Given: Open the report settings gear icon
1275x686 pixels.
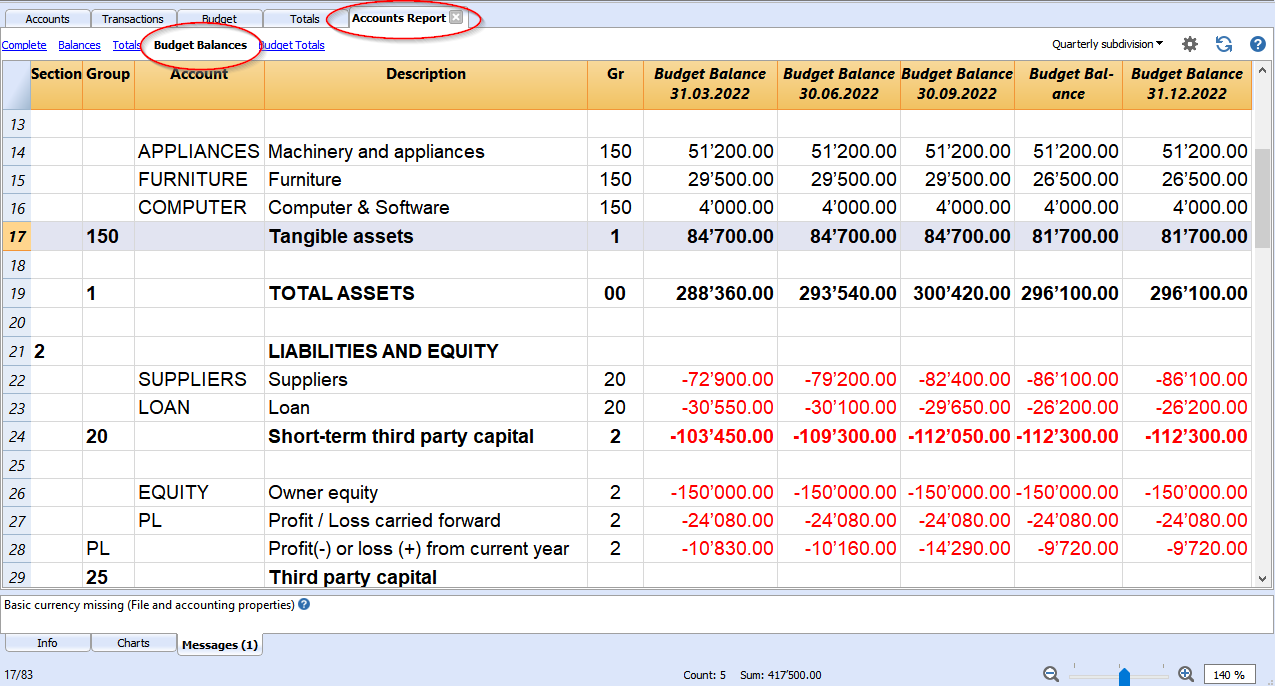Looking at the screenshot, I should [1189, 44].
